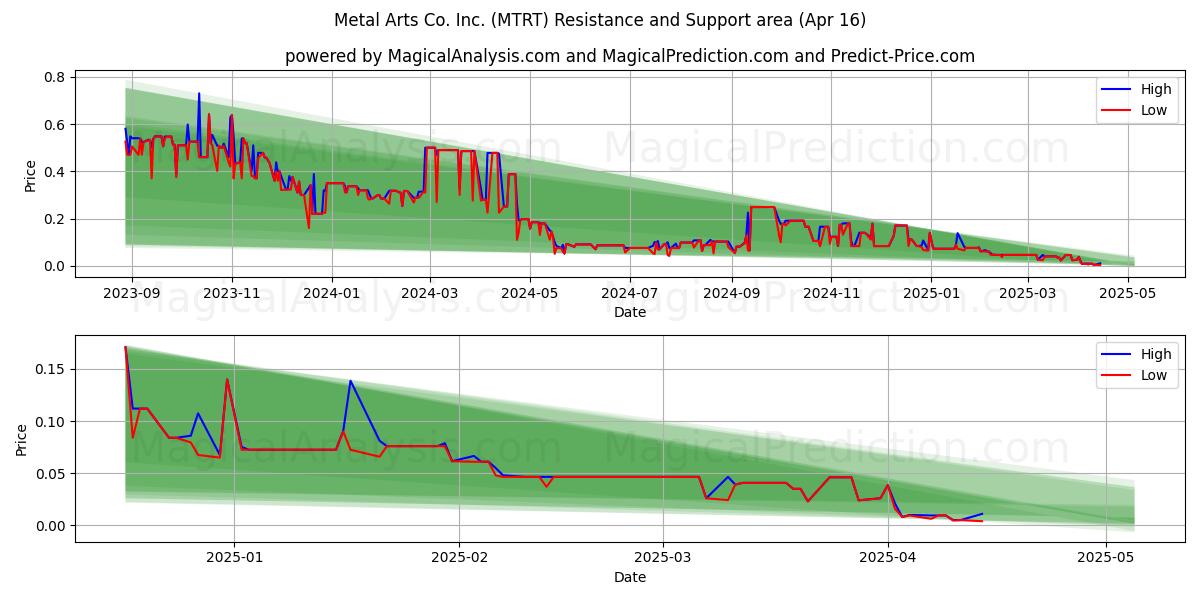
Task: Click the '2023-11' date label on the top chart
Action: (232, 293)
